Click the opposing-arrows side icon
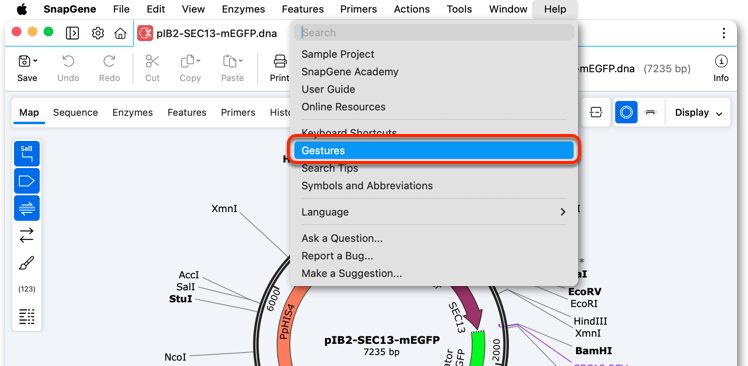748x366 pixels. (27, 235)
